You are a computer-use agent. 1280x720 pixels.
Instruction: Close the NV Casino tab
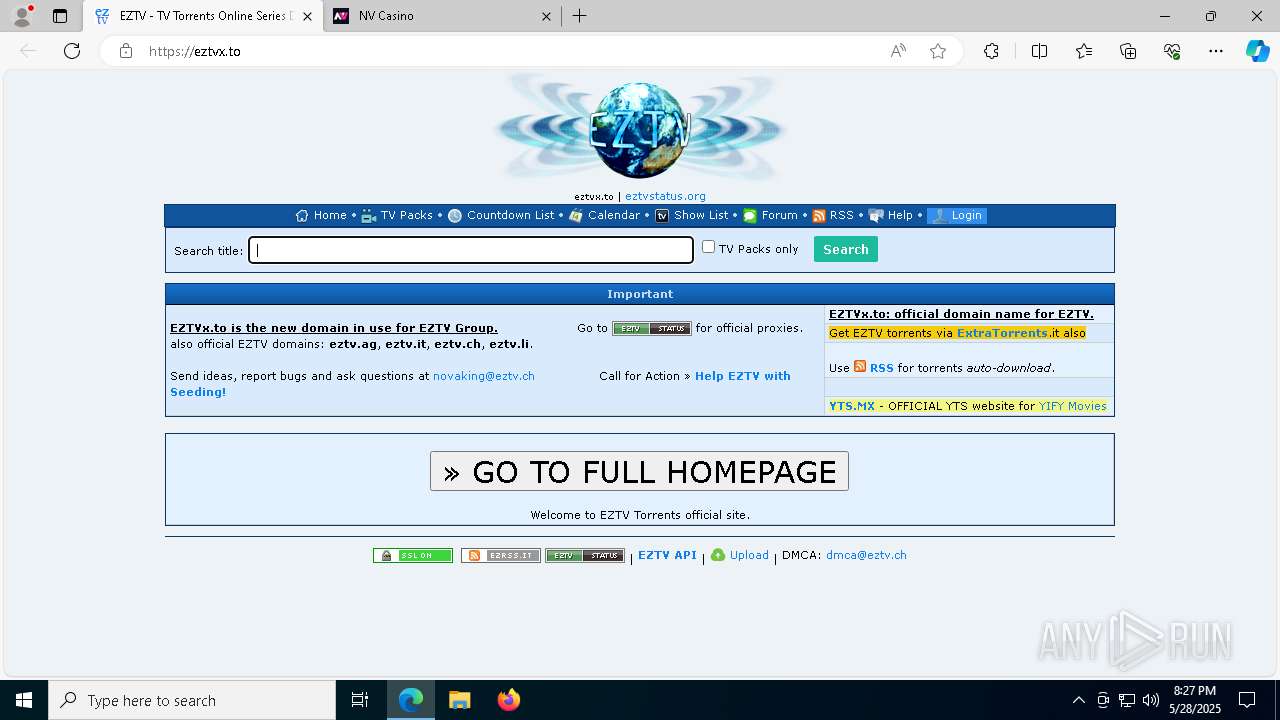[x=546, y=16]
